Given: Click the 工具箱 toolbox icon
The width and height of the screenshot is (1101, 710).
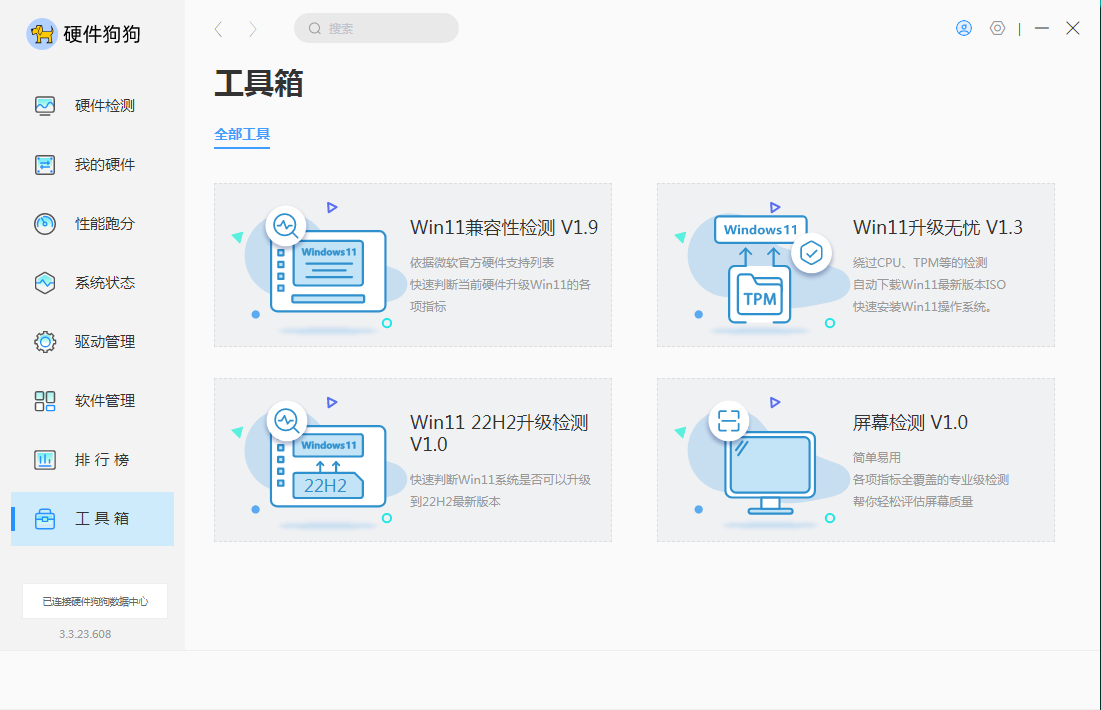Looking at the screenshot, I should (x=45, y=519).
